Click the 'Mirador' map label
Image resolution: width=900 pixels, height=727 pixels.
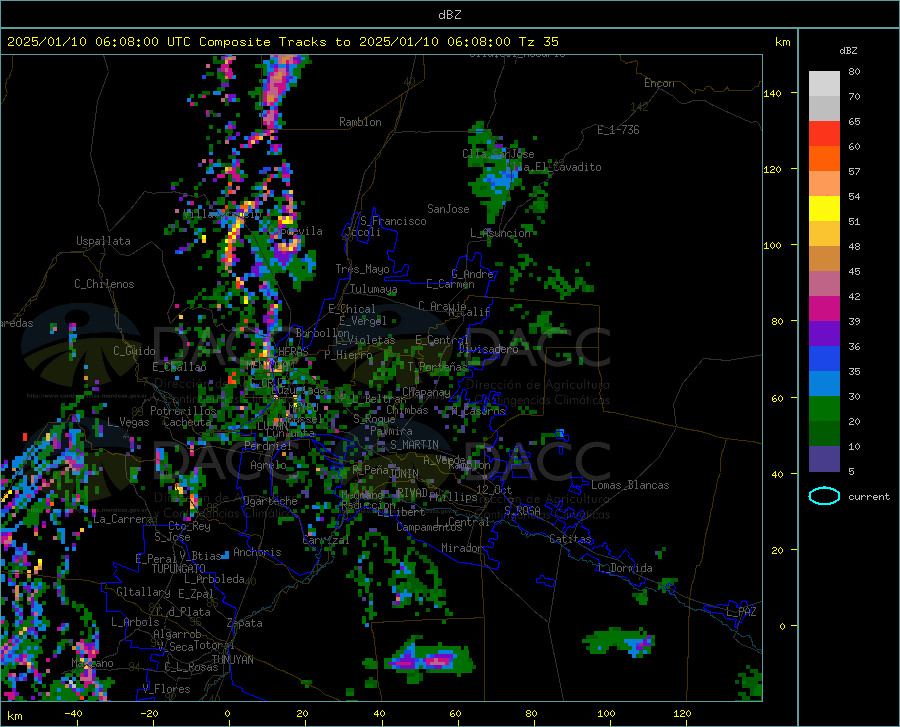461,549
